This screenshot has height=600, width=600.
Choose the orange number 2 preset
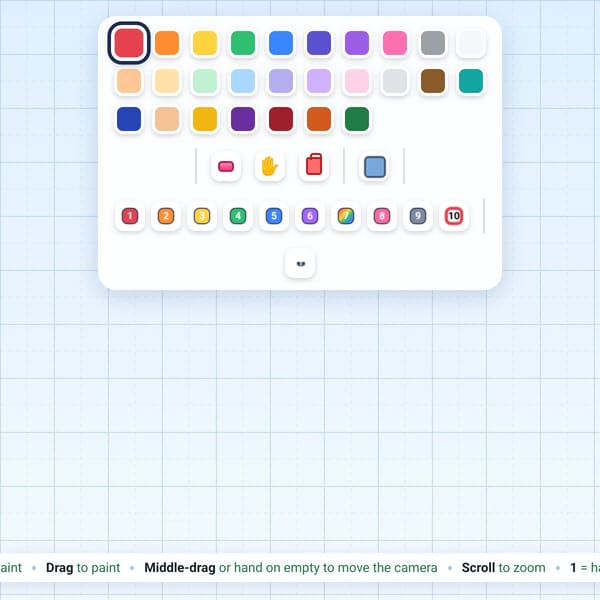166,216
